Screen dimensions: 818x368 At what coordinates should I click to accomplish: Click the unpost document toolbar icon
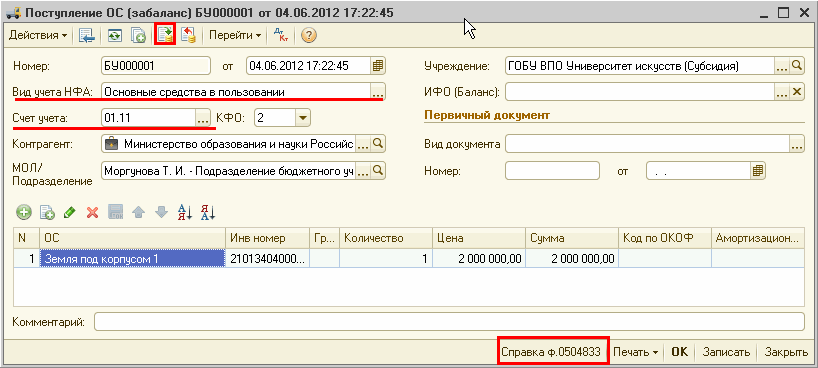click(188, 35)
